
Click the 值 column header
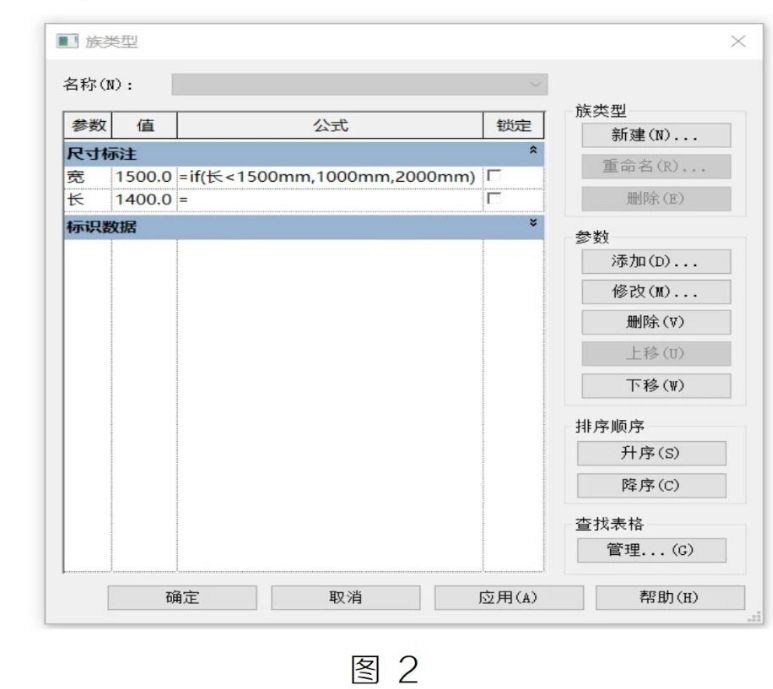coord(144,125)
